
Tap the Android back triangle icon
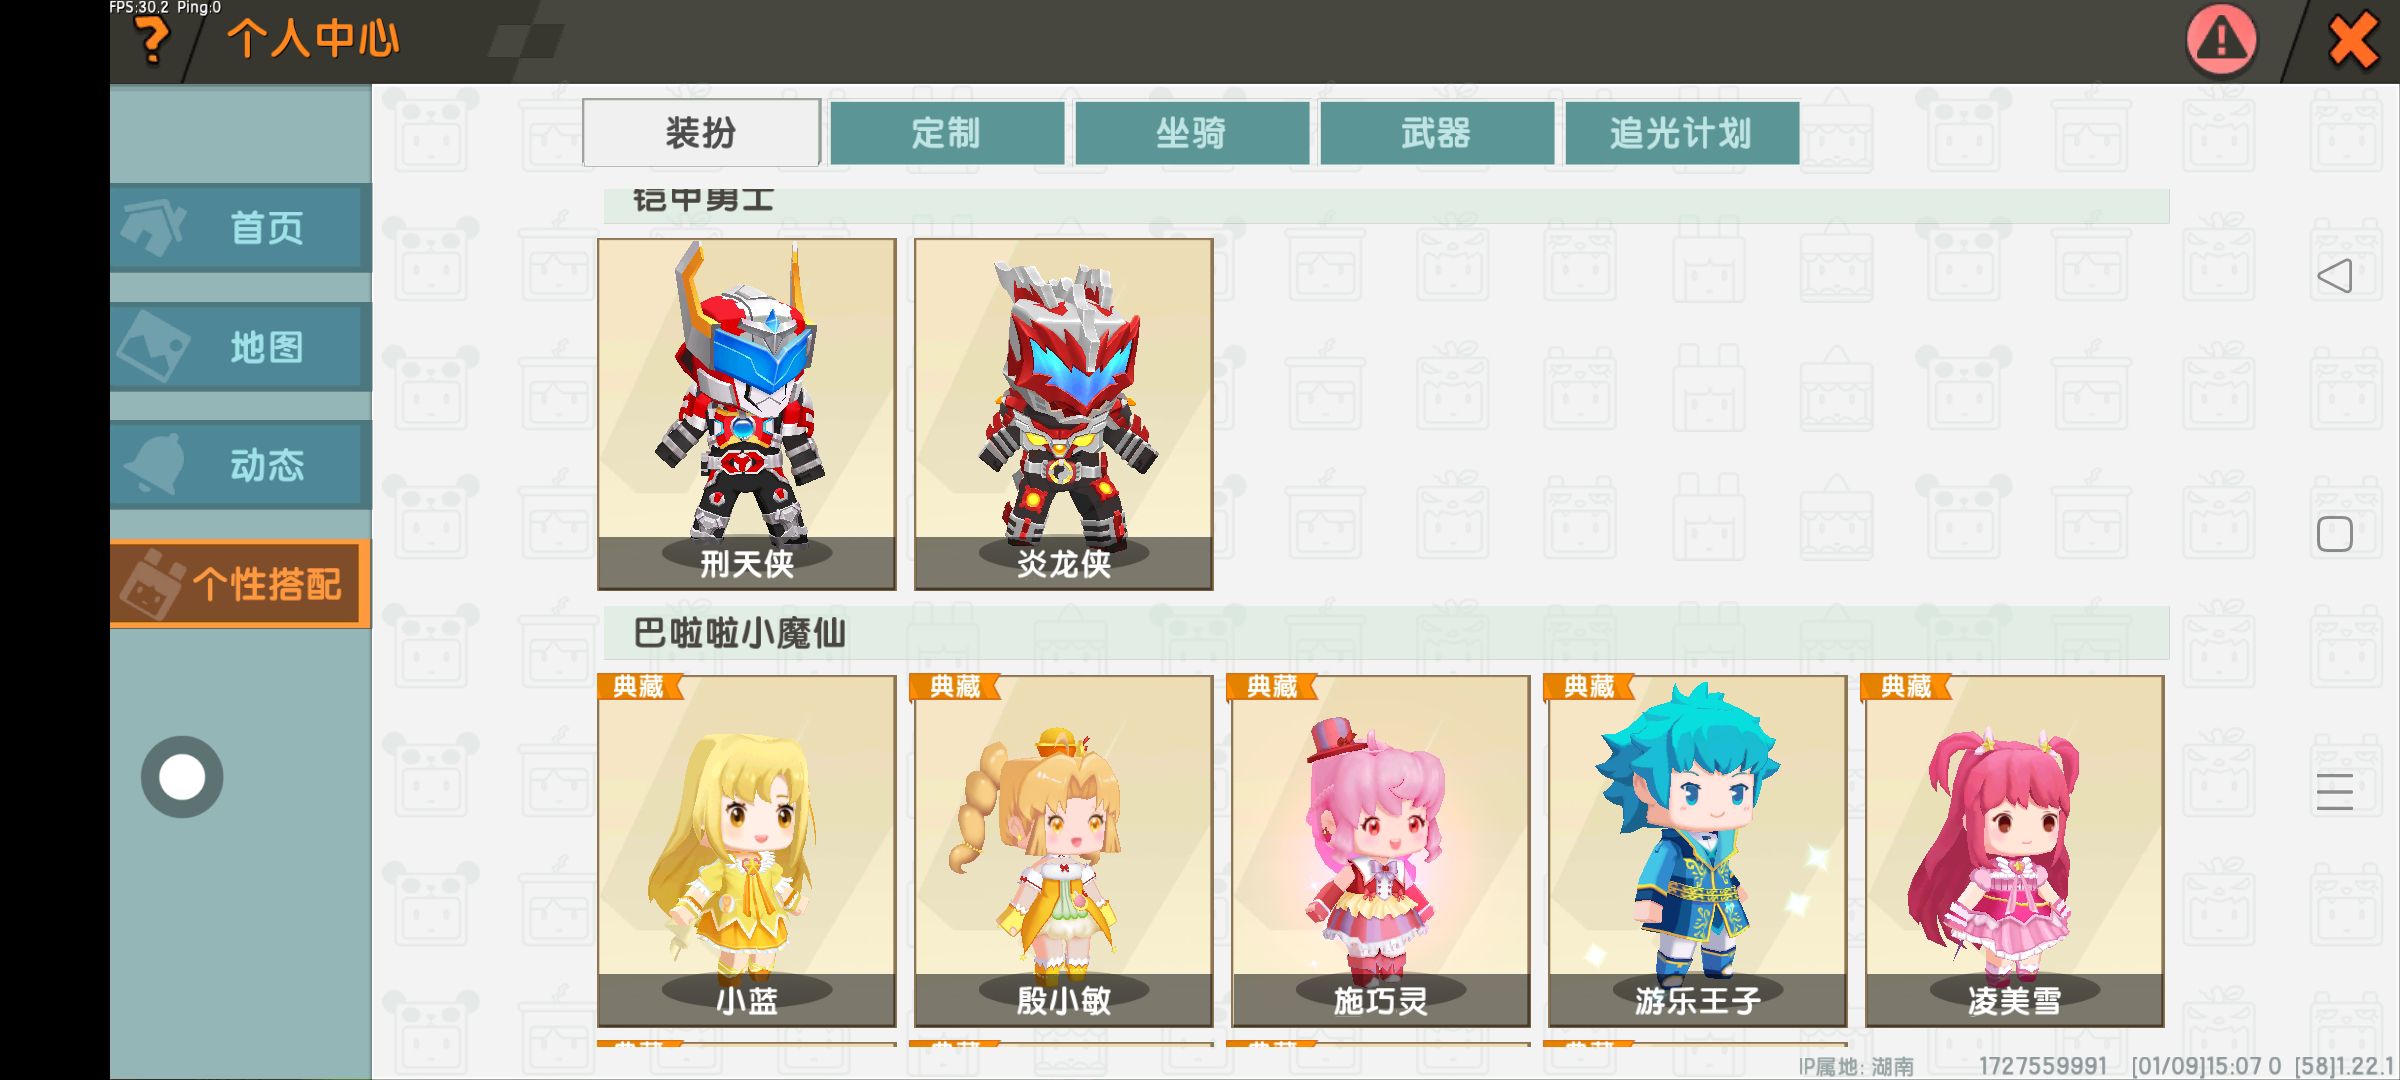(x=2334, y=276)
